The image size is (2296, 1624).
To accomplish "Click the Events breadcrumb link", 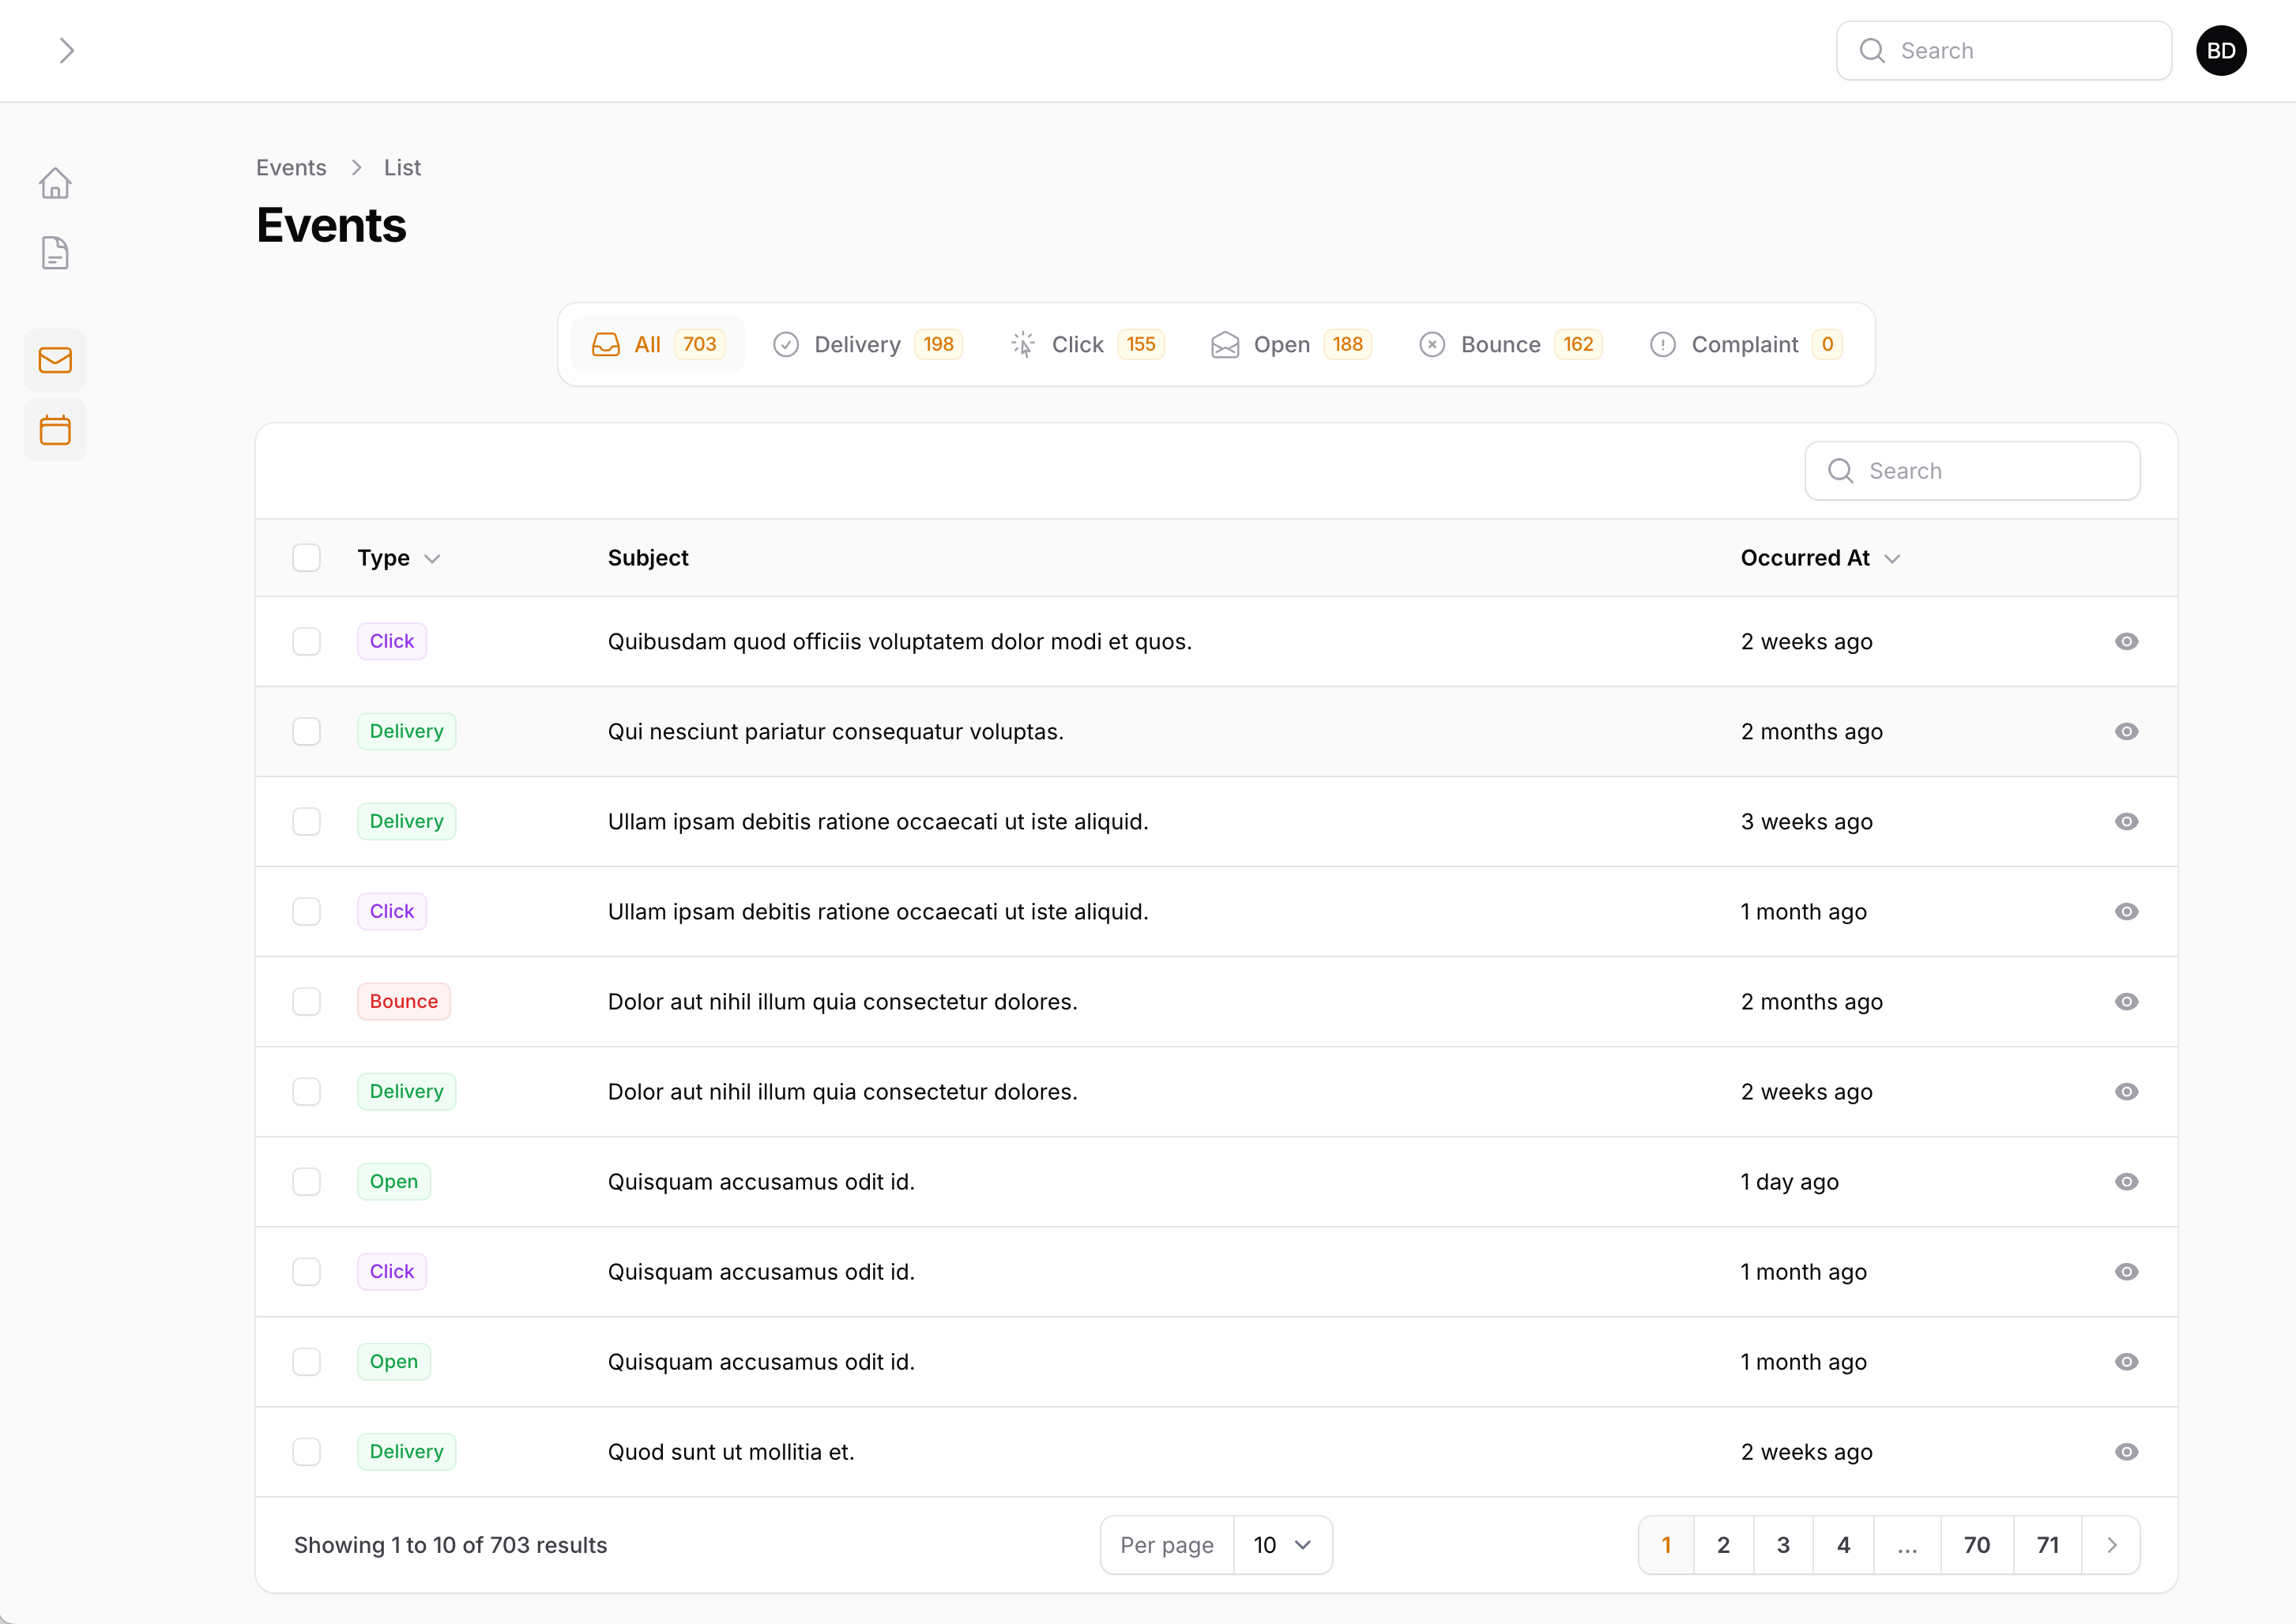I will coord(291,168).
